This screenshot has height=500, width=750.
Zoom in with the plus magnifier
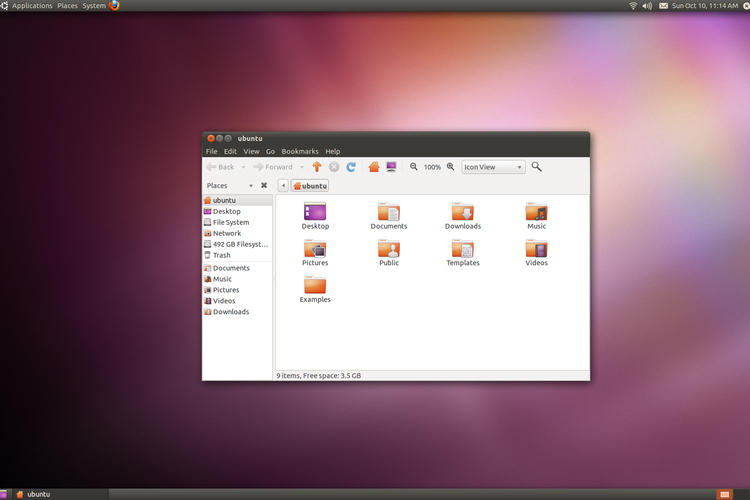click(451, 167)
